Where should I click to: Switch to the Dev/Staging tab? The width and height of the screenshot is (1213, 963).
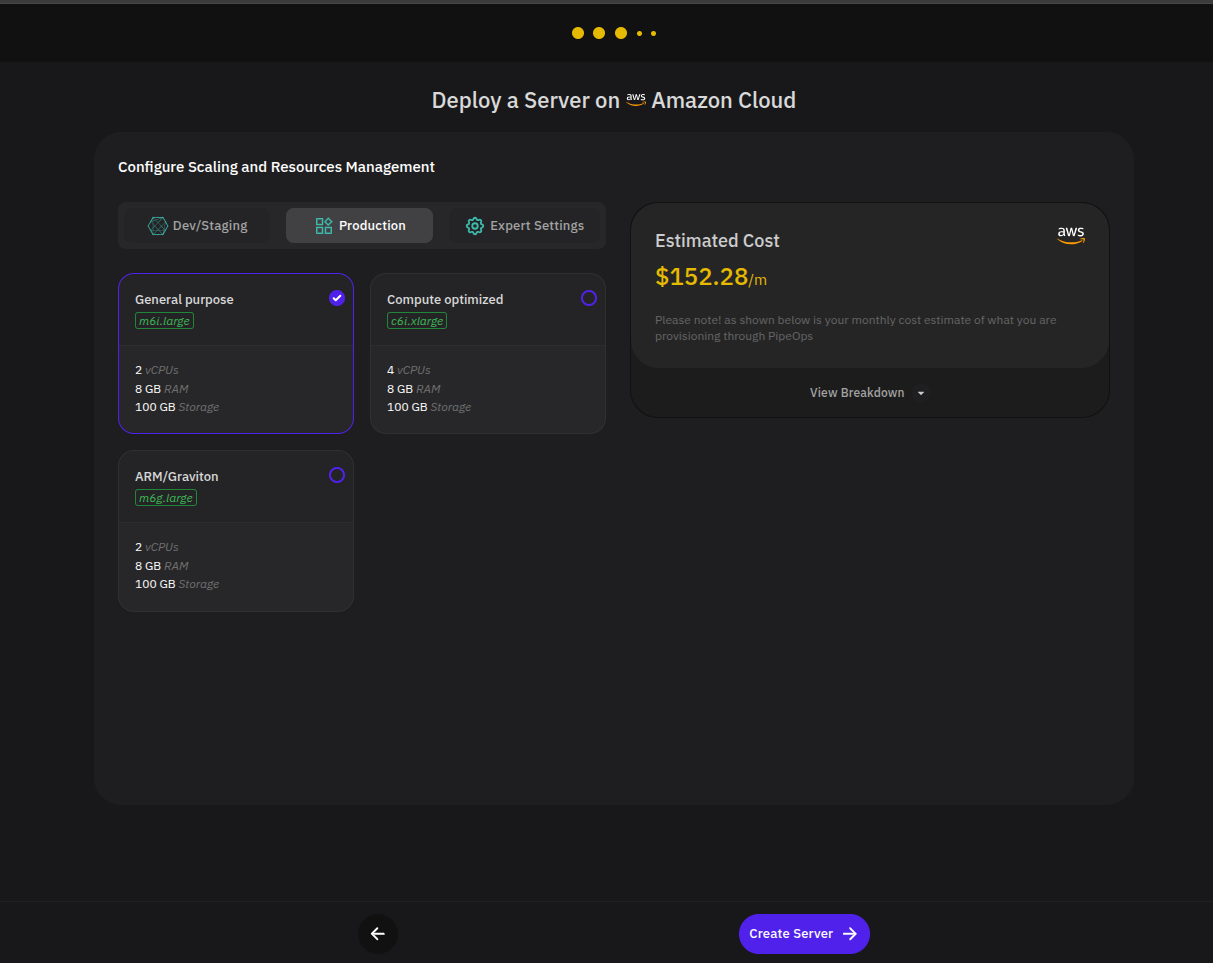point(197,226)
